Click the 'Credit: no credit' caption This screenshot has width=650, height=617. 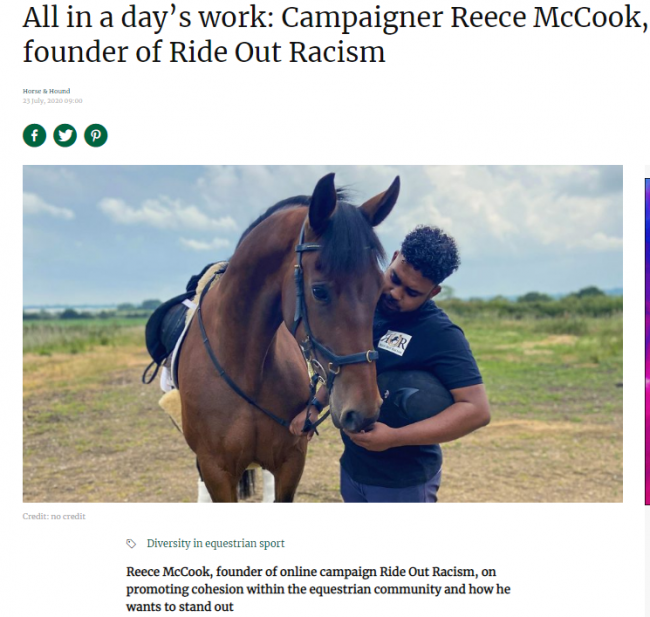[x=54, y=516]
